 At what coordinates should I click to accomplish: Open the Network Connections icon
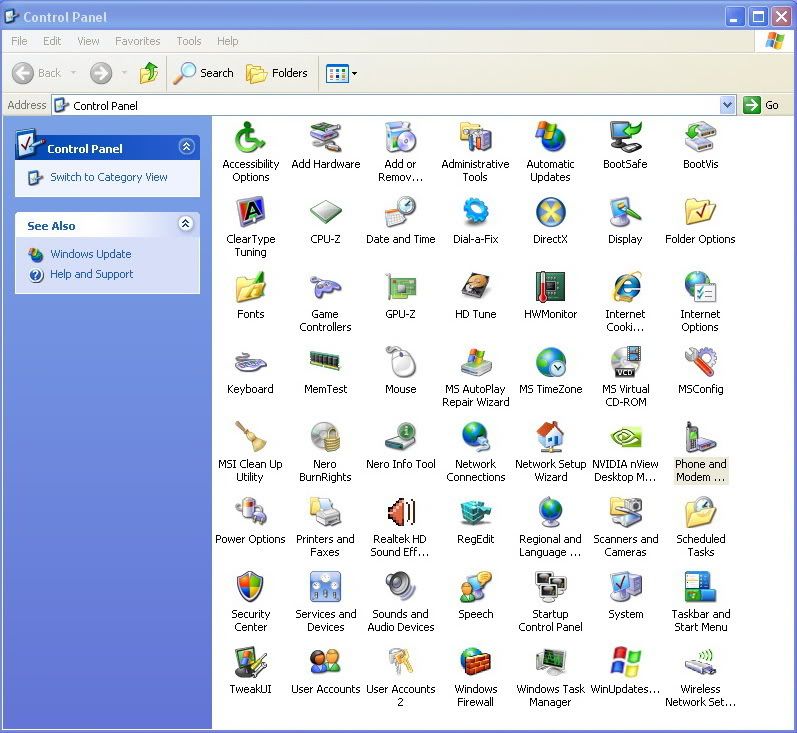point(475,437)
